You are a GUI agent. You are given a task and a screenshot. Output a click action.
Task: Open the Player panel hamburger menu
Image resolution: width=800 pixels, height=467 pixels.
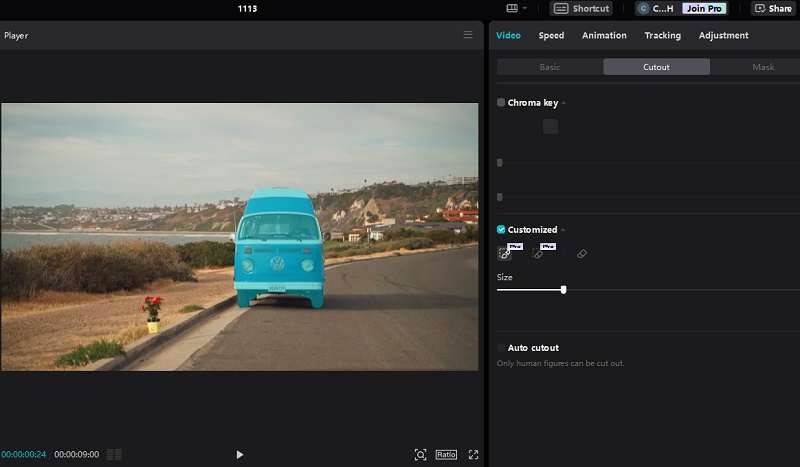pos(468,35)
